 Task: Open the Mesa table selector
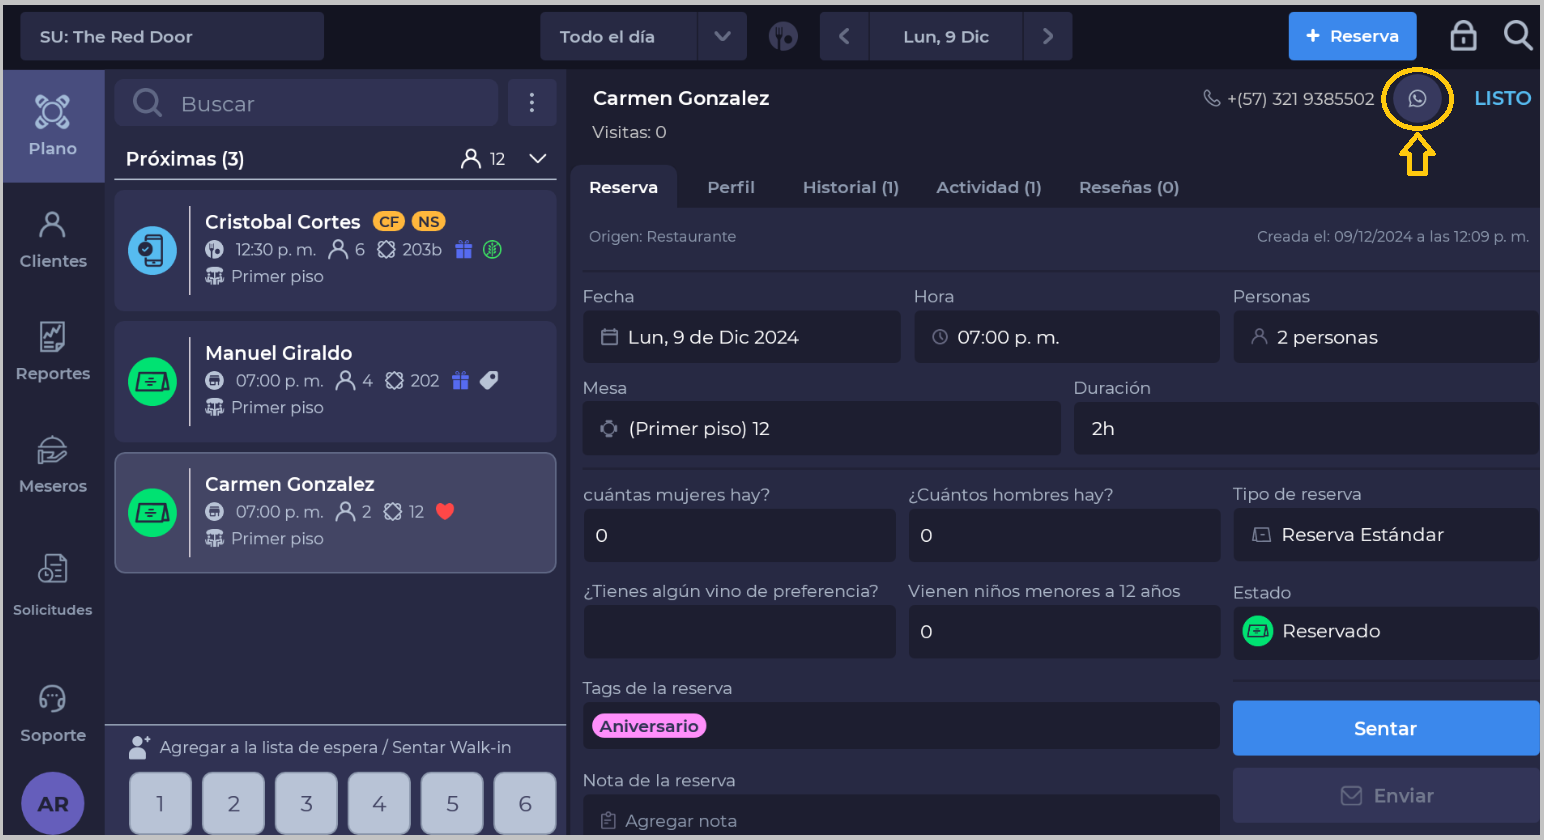821,428
